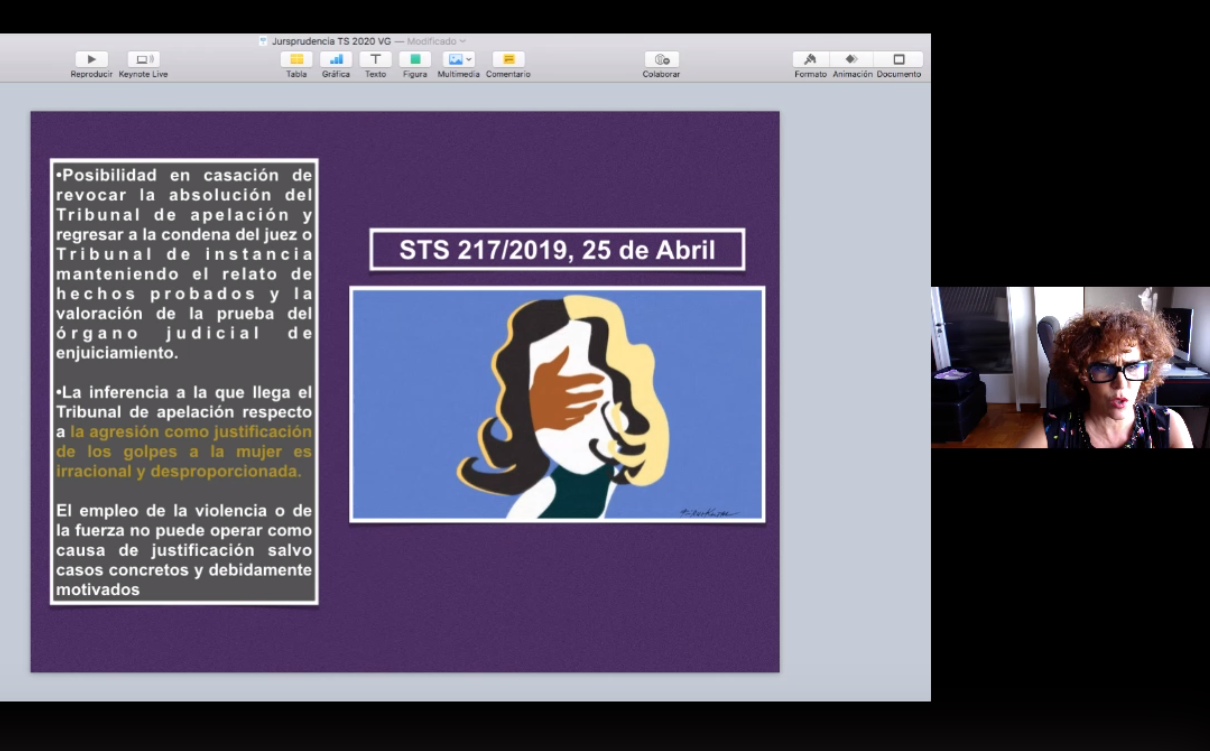Select the STS 217/2019 title box
Screen dimensions: 1210x751
(557, 250)
